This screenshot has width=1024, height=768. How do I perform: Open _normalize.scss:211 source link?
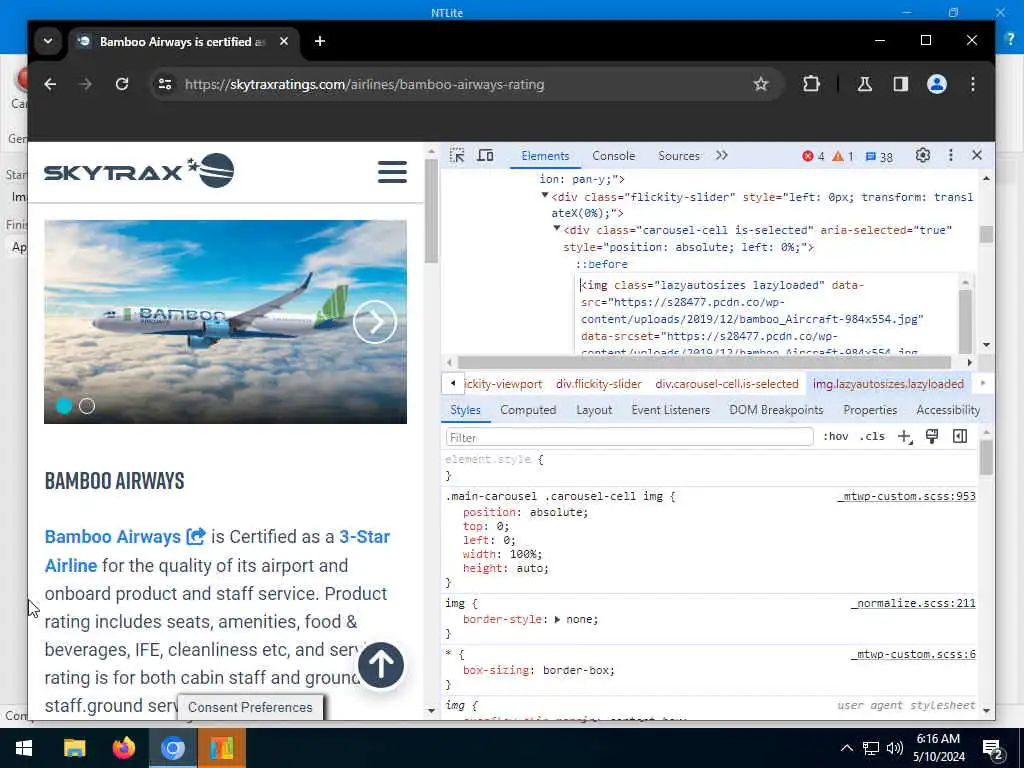pos(913,603)
